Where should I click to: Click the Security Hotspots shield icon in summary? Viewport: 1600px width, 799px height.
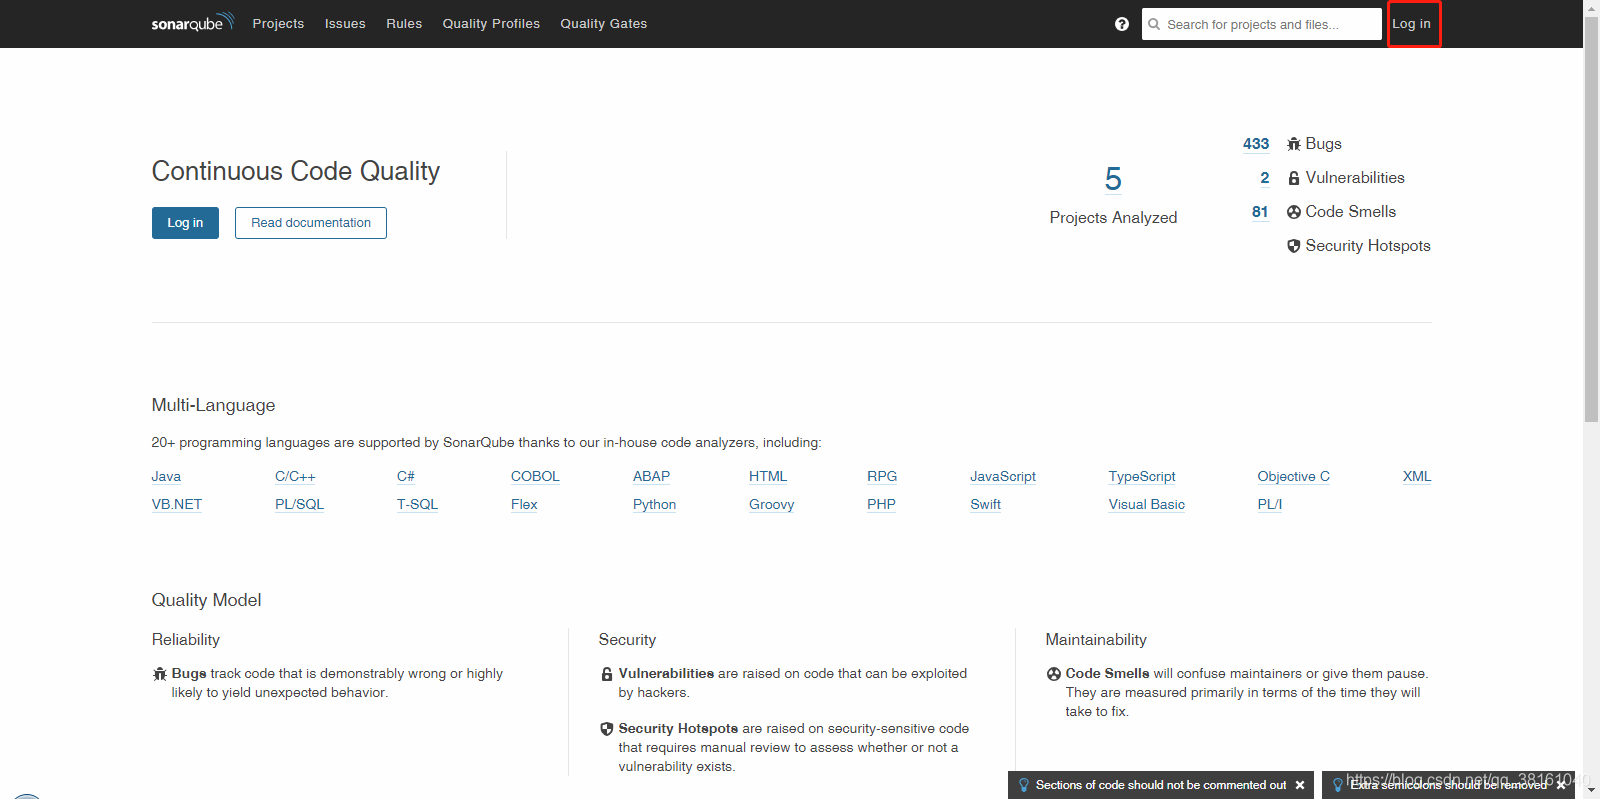1294,246
